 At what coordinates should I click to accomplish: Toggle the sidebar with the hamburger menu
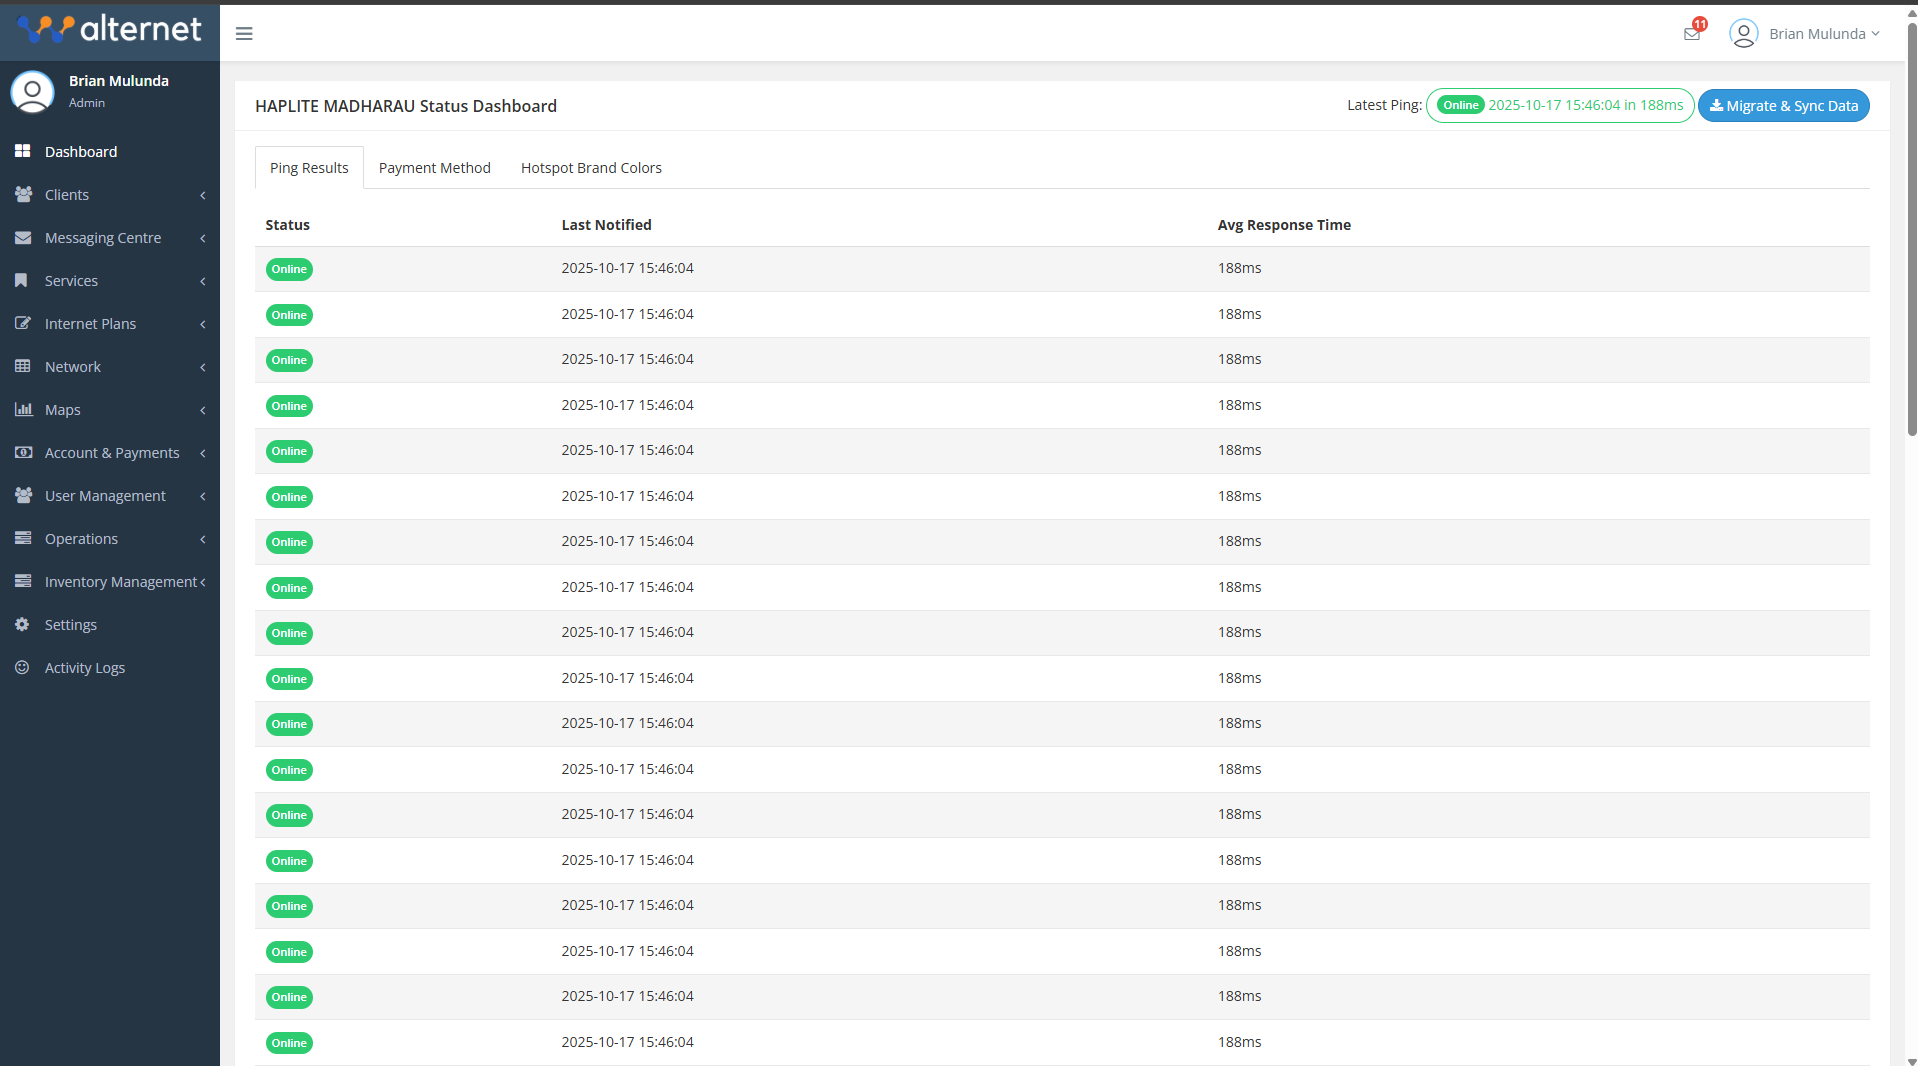coord(244,33)
